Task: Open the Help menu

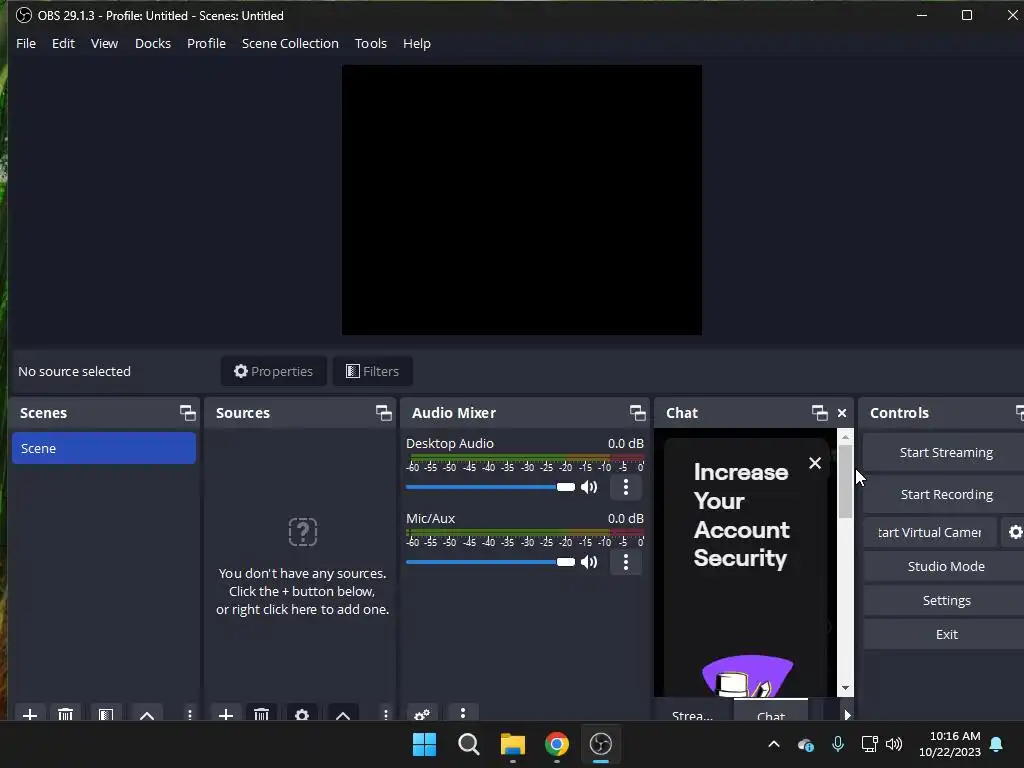Action: click(x=417, y=43)
